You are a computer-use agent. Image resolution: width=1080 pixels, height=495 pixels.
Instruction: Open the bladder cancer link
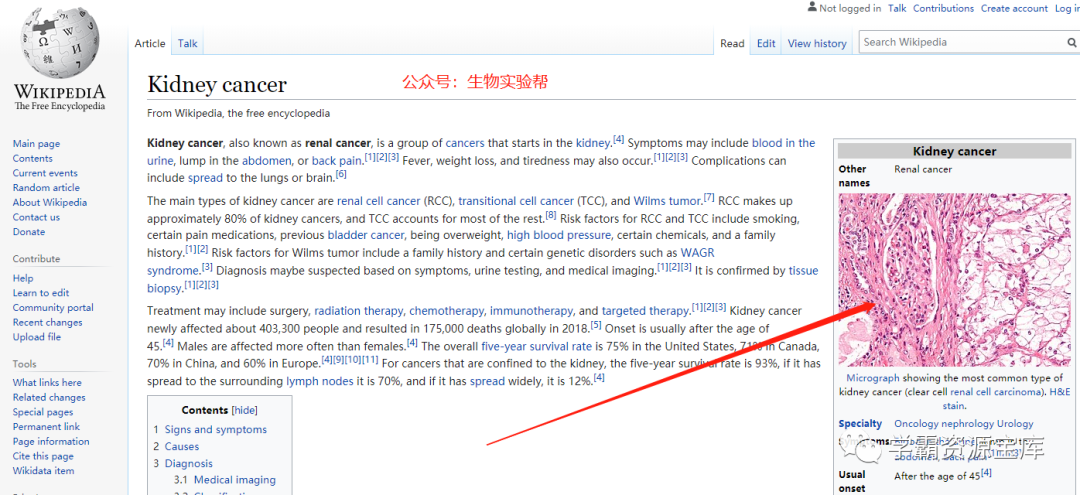coord(366,235)
